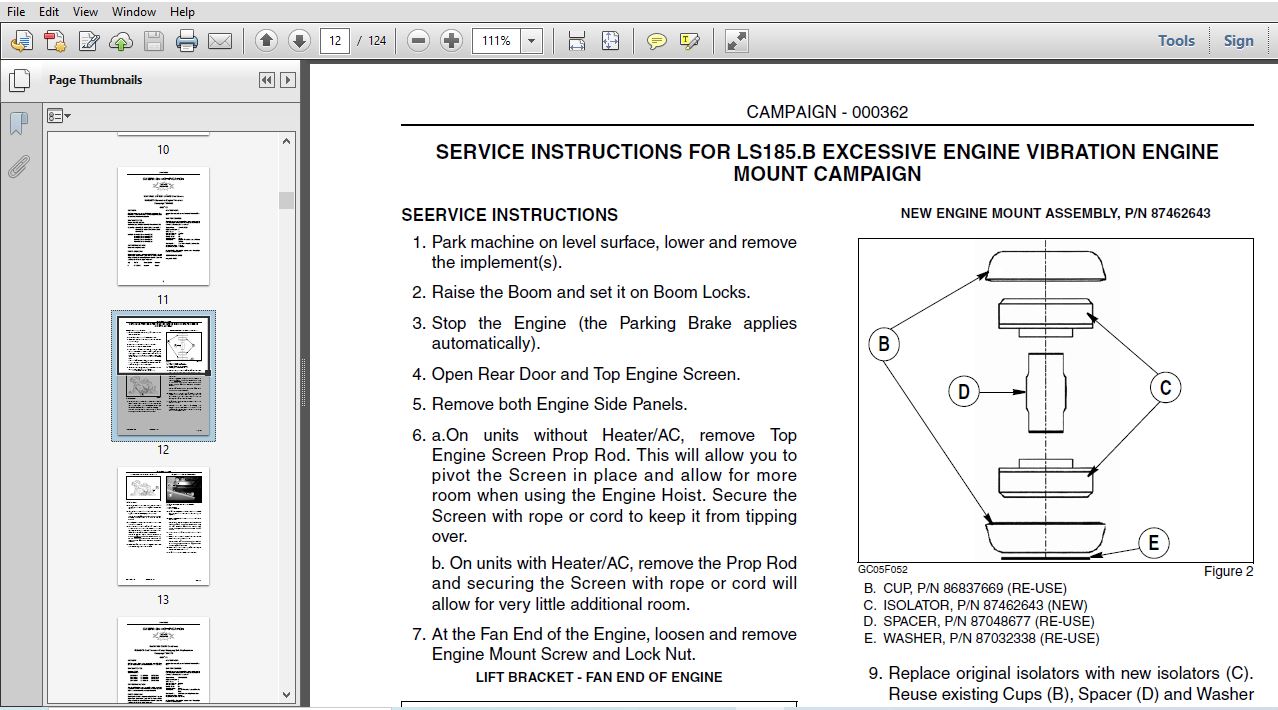Click 'CAMPAIGN - 000362' header text
Viewport: 1278px width, 710px height.
tap(827, 112)
